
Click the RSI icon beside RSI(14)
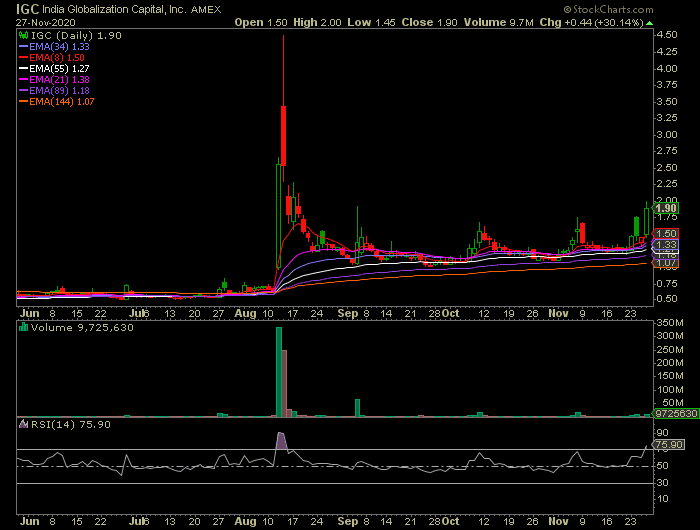coord(23,424)
